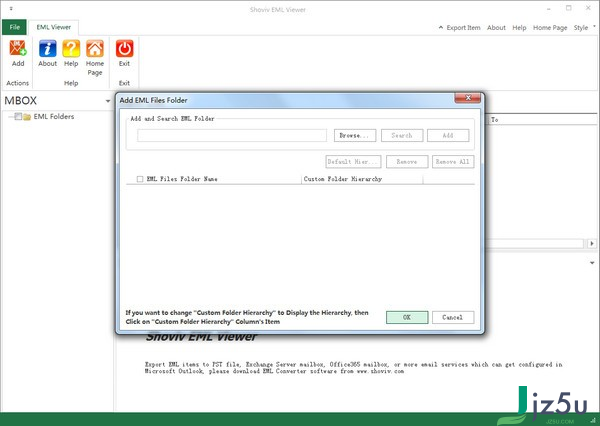Expand the preview pane dropdown arrow
The width and height of the screenshot is (600, 426).
pos(592,263)
